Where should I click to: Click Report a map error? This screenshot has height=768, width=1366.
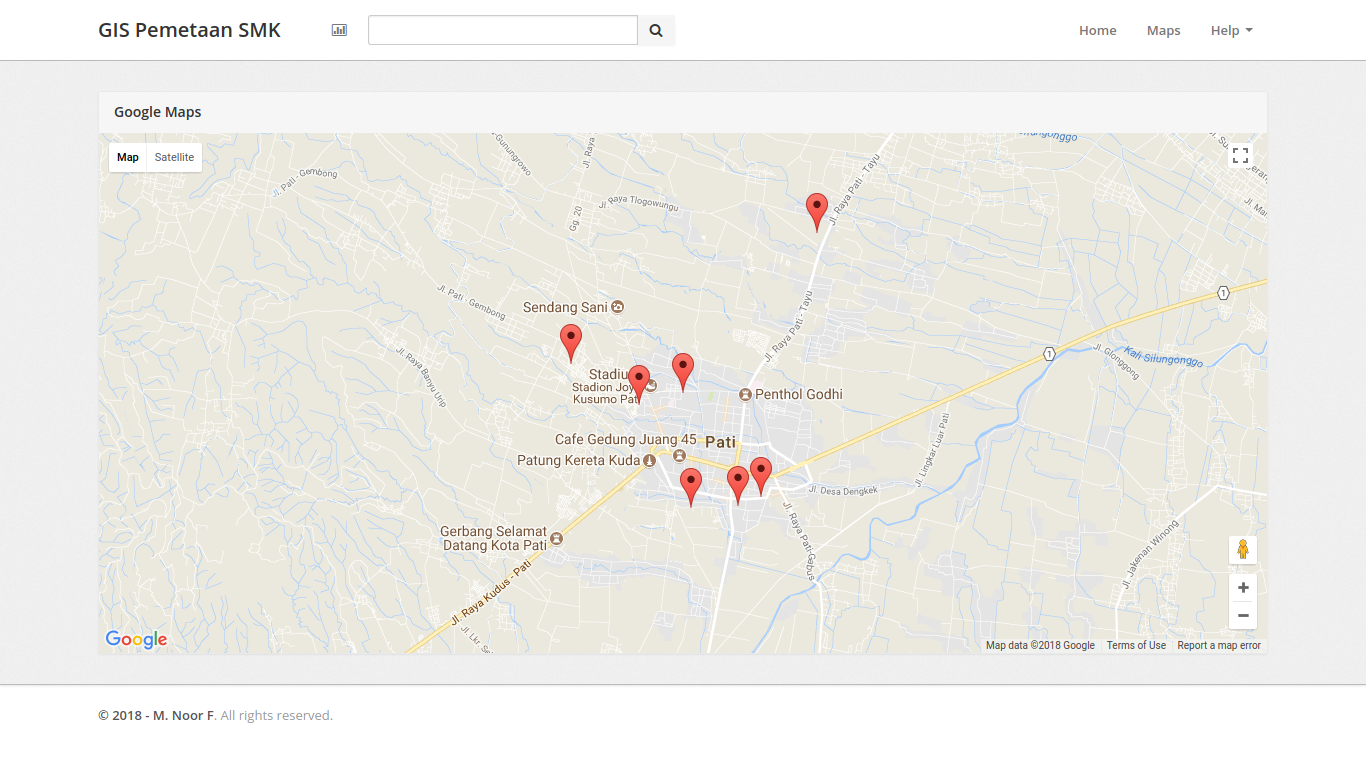pyautogui.click(x=1219, y=645)
